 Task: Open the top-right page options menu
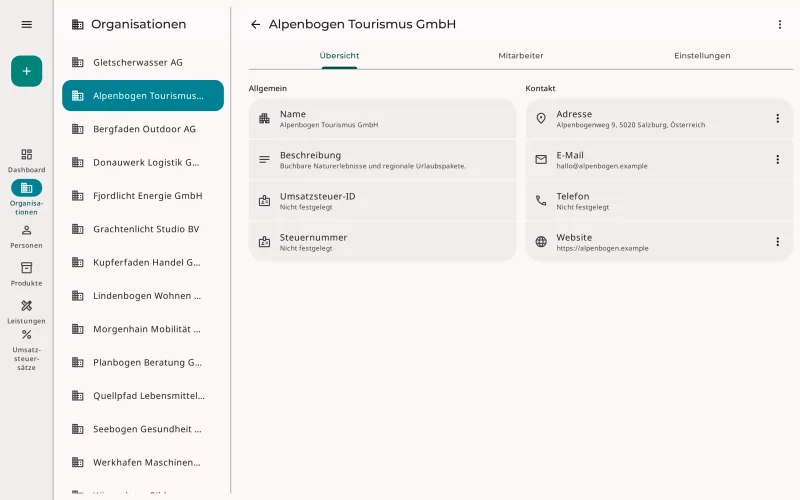tap(780, 24)
